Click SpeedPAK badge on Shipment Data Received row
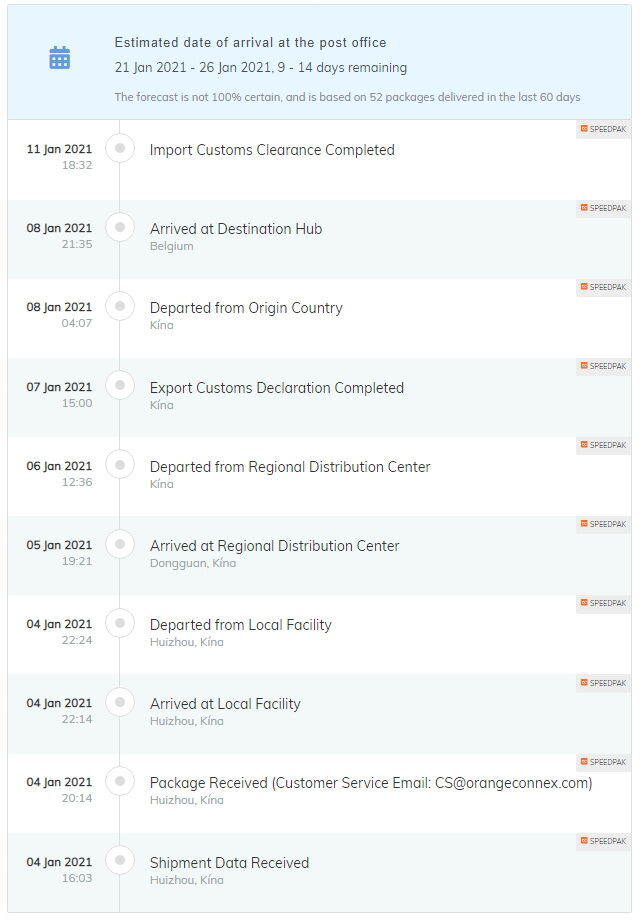 point(603,841)
